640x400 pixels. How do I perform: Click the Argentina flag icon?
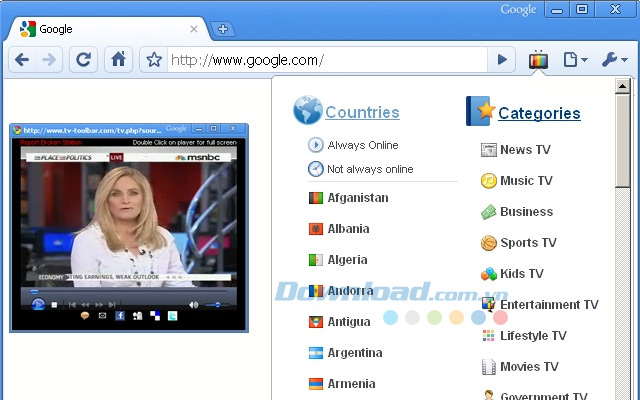(316, 353)
